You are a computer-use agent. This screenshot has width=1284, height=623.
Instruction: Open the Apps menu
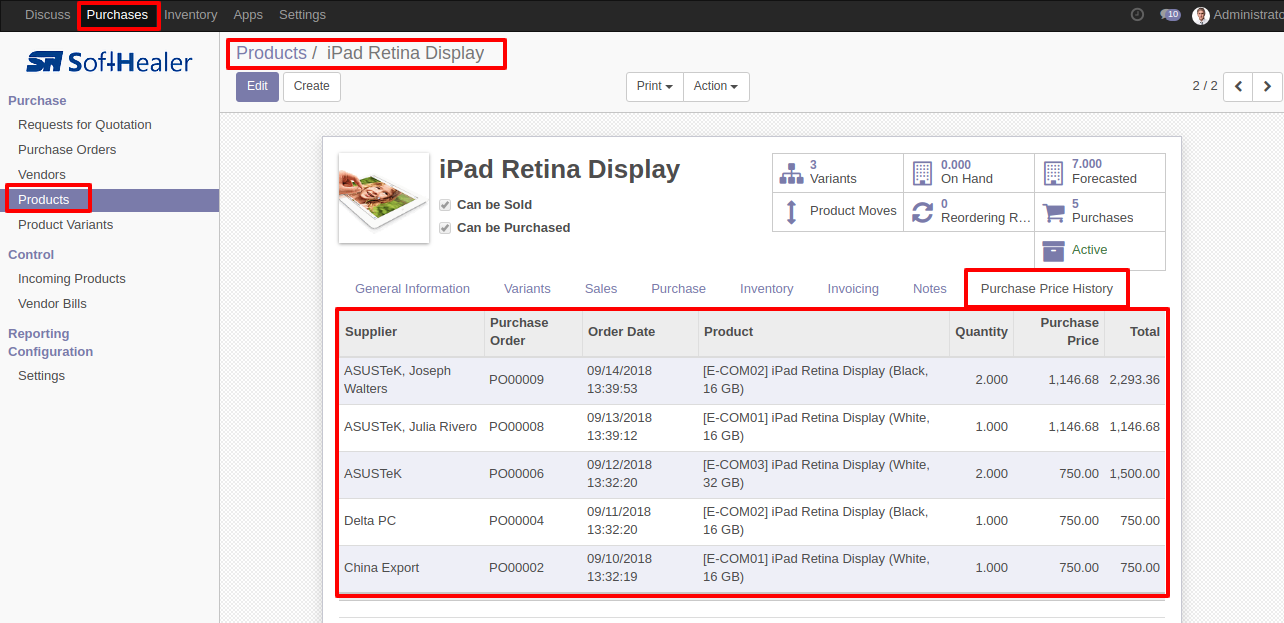248,15
